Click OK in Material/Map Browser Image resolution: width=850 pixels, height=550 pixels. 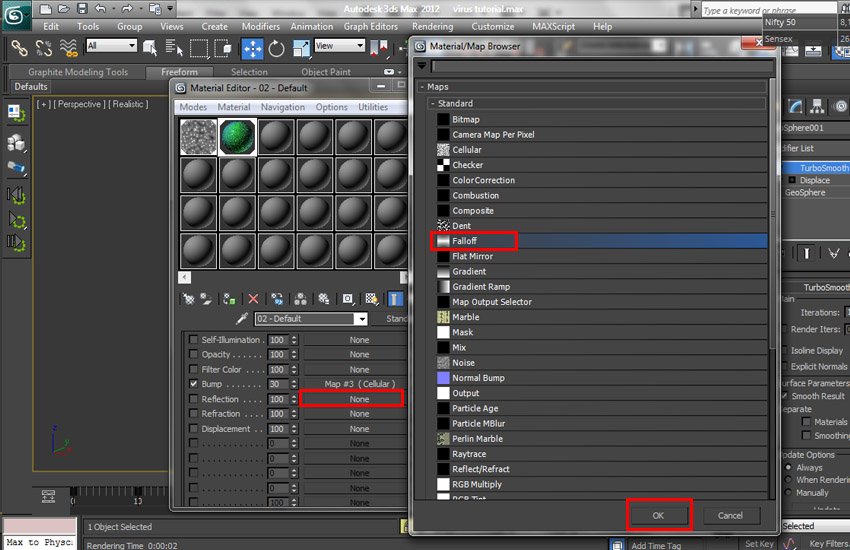click(658, 515)
